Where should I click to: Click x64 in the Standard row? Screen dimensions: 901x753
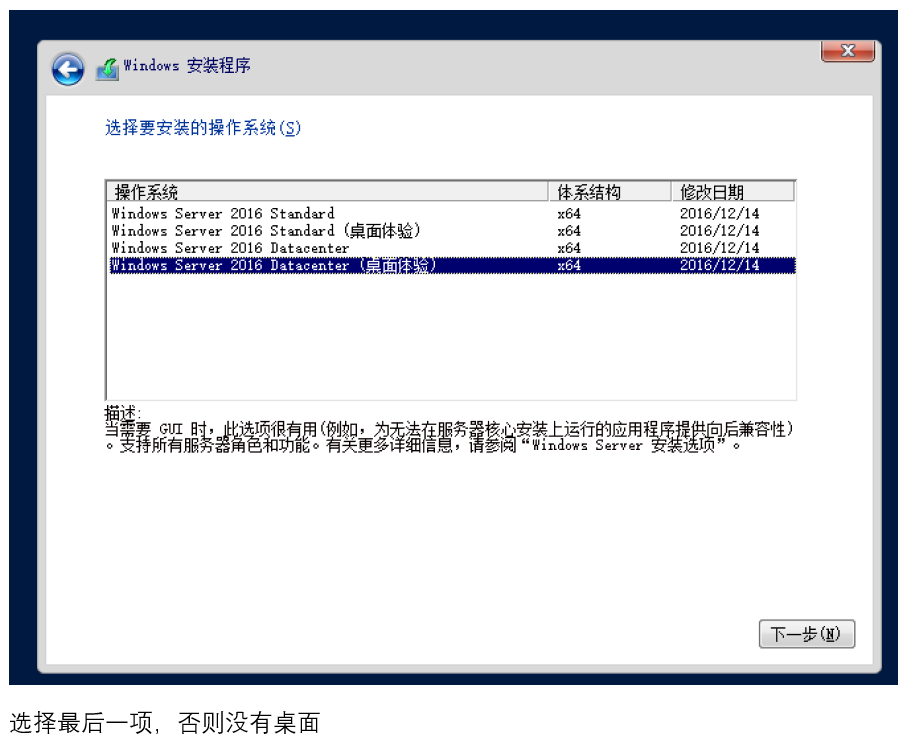pos(569,214)
